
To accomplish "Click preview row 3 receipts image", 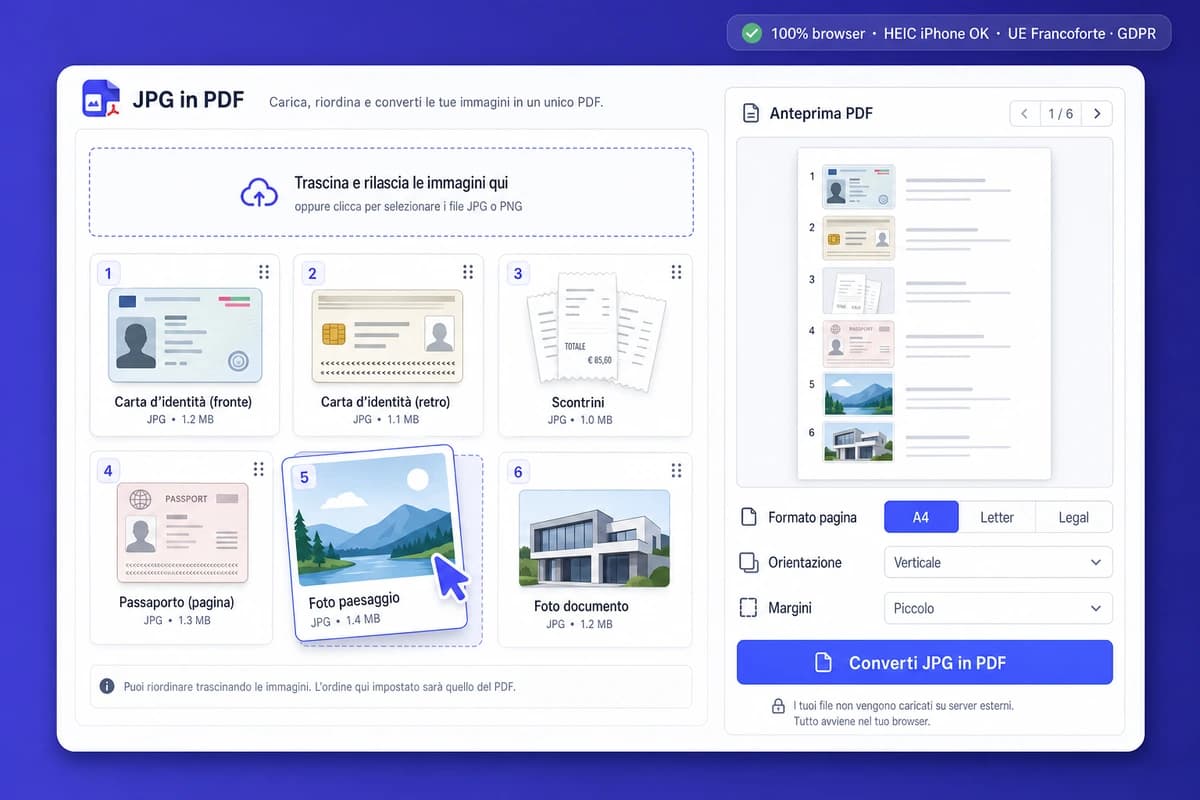I will pyautogui.click(x=858, y=290).
